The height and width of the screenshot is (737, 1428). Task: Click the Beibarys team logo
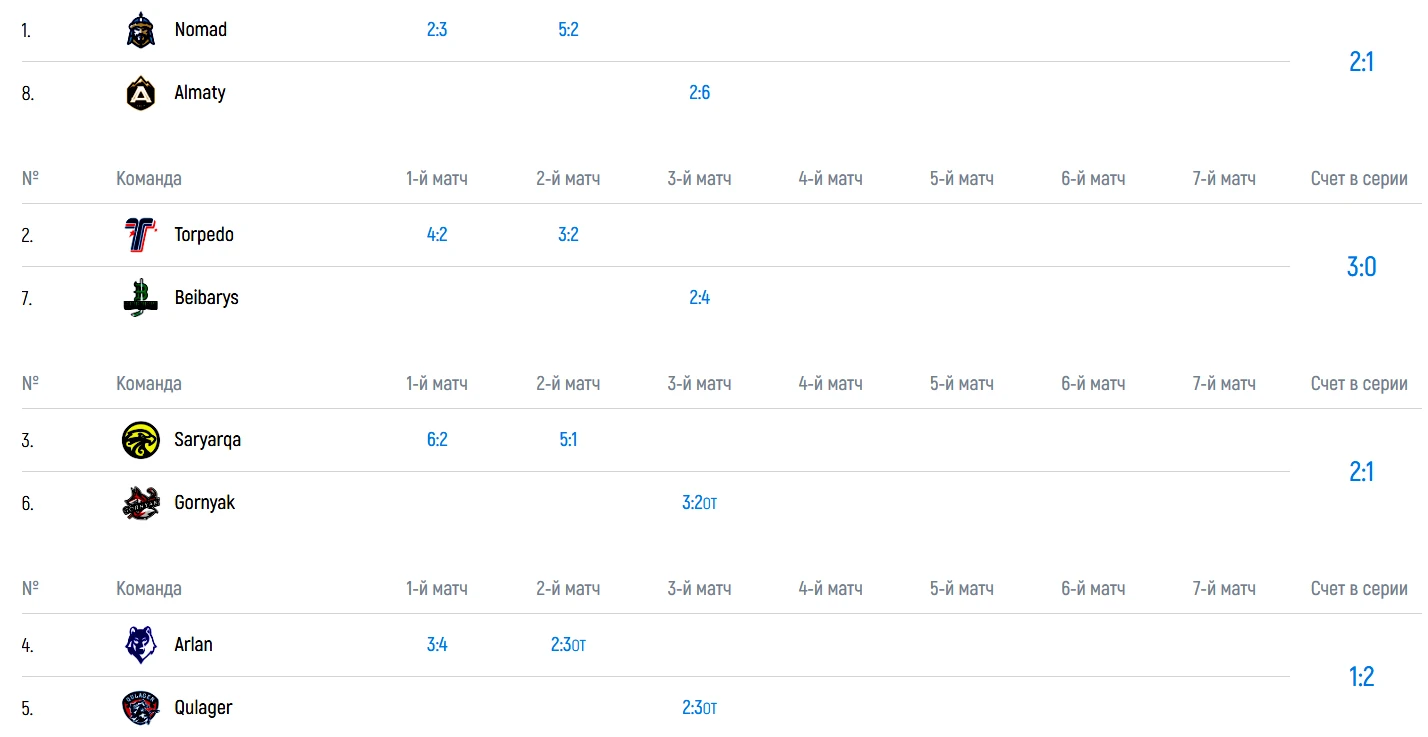click(x=141, y=298)
